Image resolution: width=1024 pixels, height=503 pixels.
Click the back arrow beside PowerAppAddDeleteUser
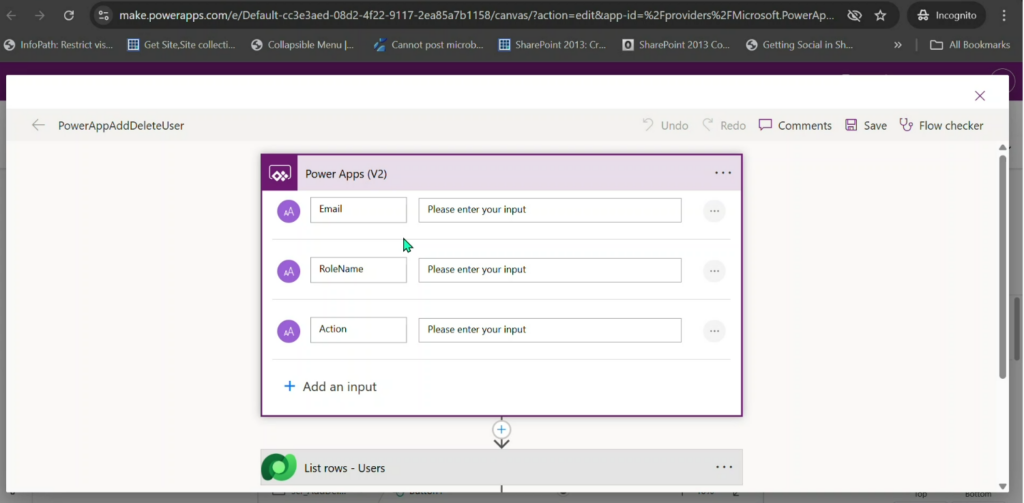(38, 125)
